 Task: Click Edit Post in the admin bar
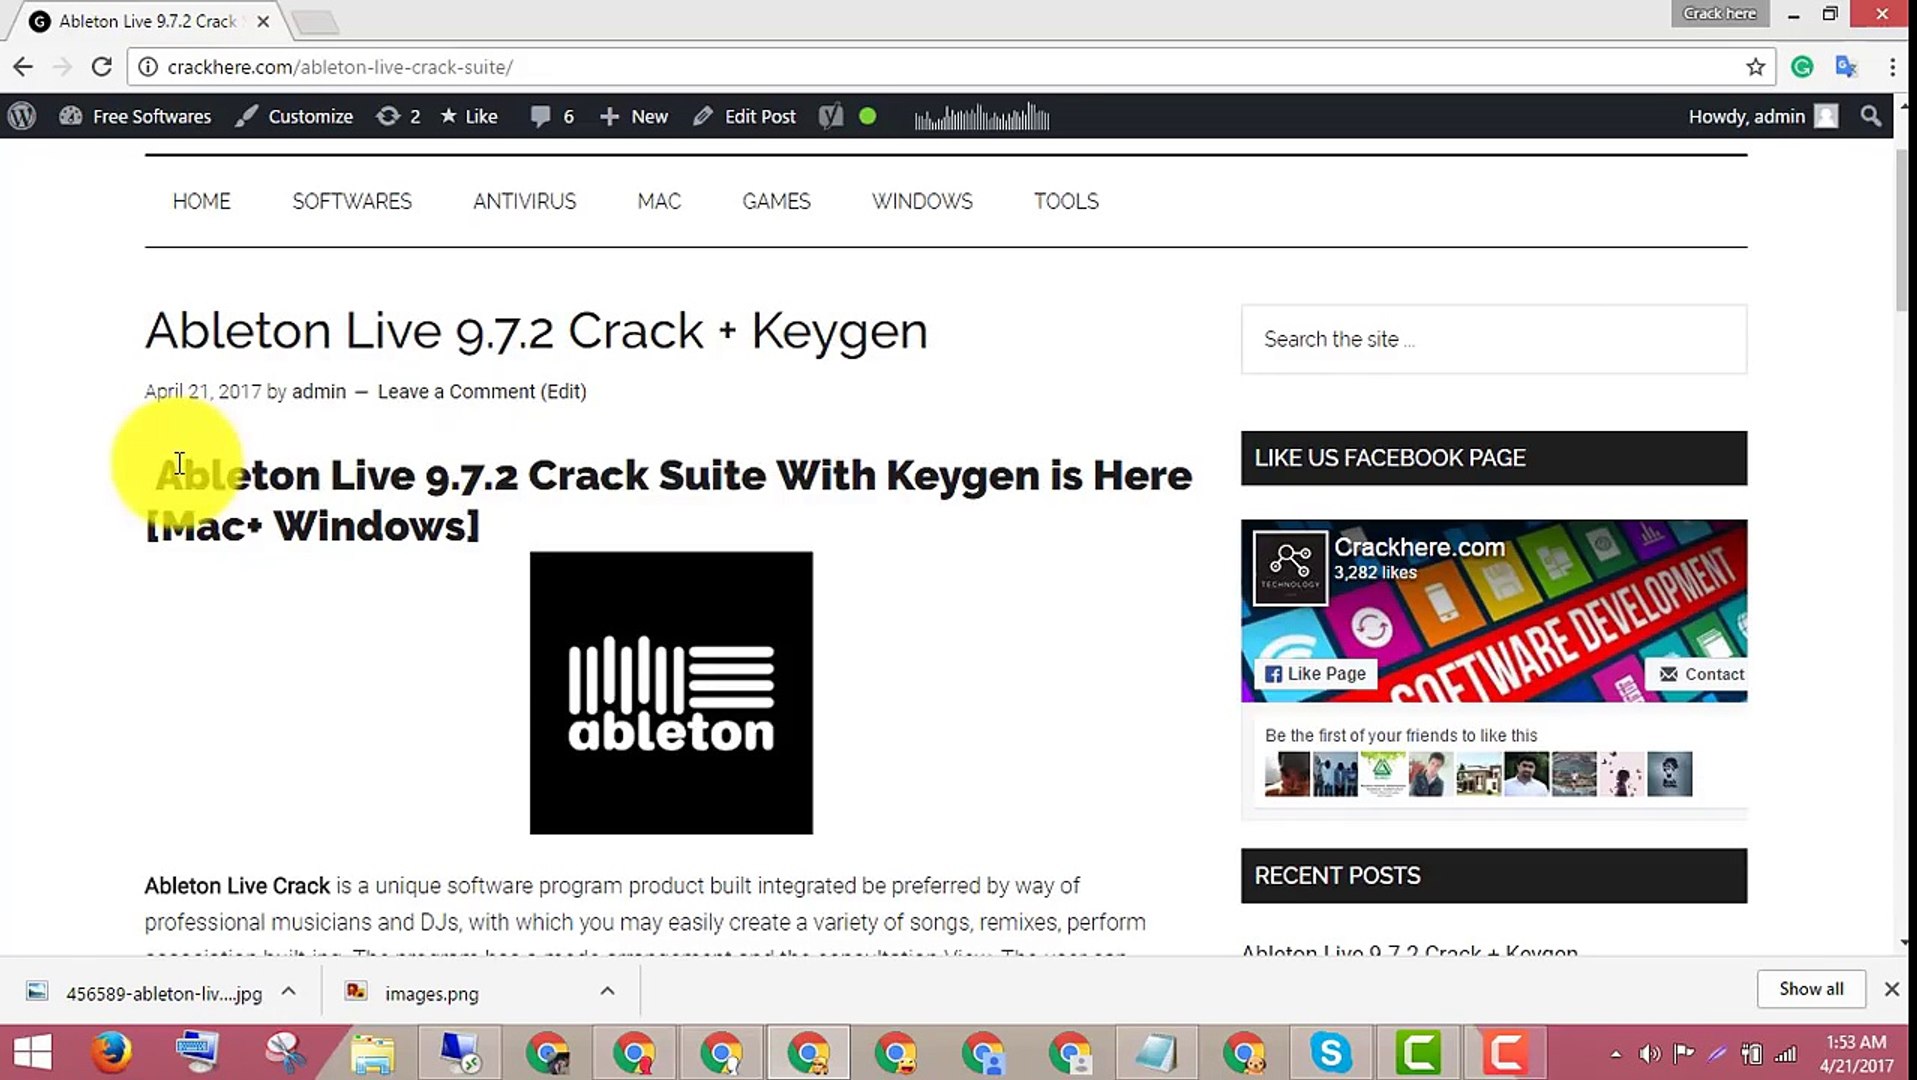tap(744, 117)
